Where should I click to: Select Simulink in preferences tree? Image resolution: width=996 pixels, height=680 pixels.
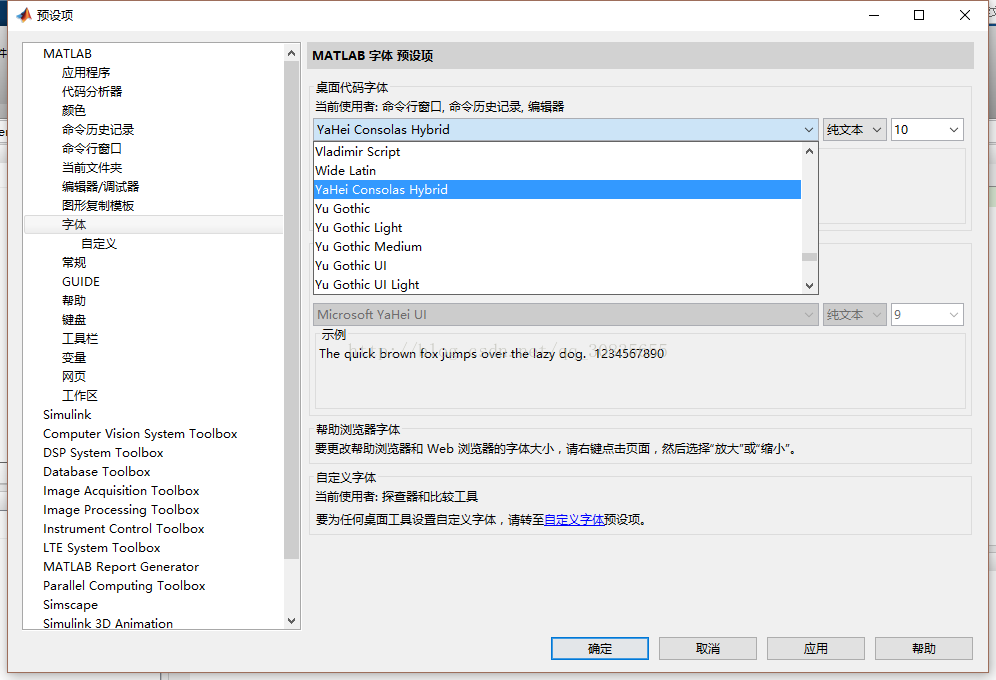pos(67,415)
